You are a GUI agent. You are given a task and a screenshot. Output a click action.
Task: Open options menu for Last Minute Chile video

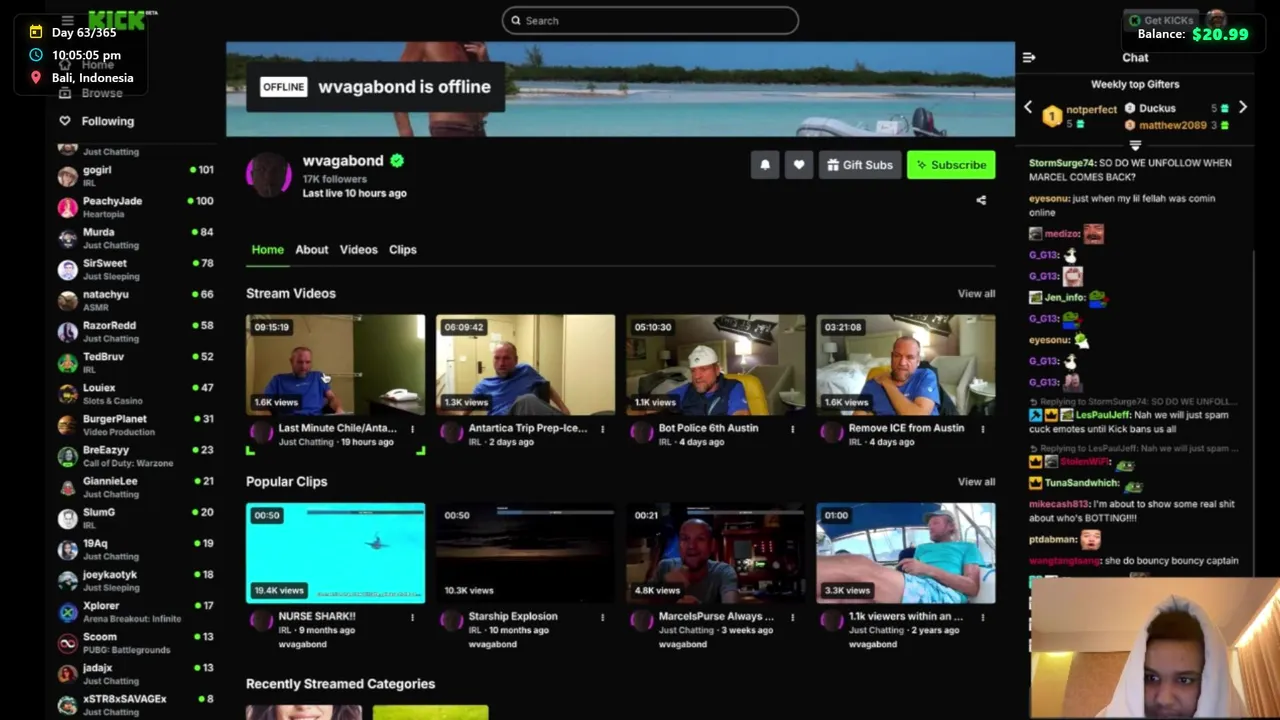click(x=412, y=429)
